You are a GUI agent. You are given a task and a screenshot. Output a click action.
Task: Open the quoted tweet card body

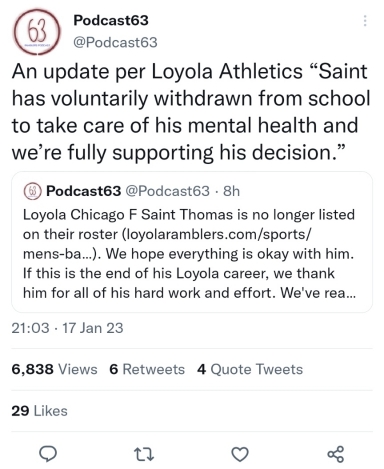click(x=192, y=242)
